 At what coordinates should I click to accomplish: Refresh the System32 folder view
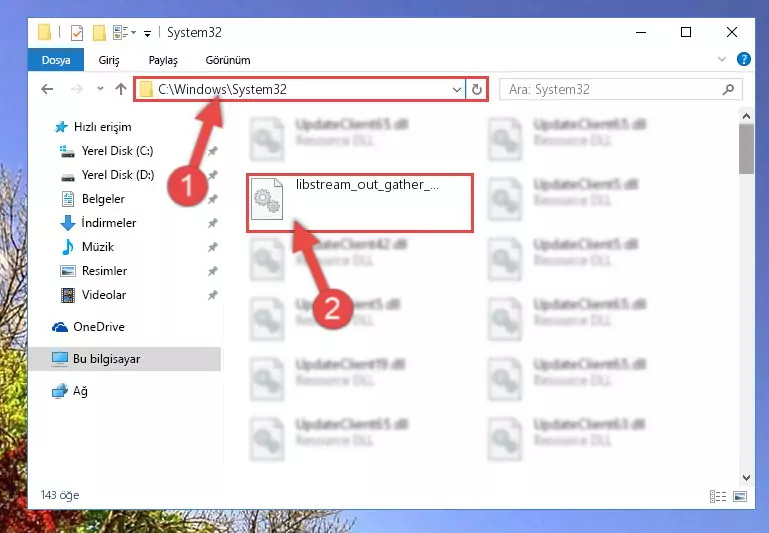pos(477,90)
